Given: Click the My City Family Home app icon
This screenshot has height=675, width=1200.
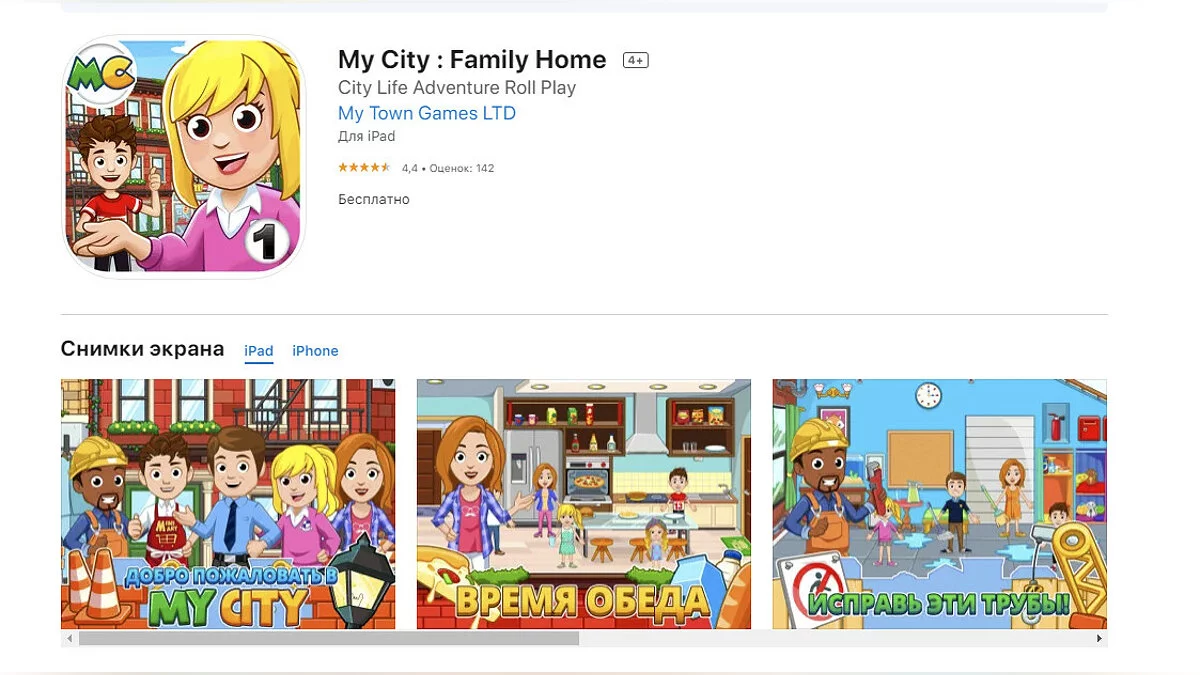Looking at the screenshot, I should pos(184,156).
